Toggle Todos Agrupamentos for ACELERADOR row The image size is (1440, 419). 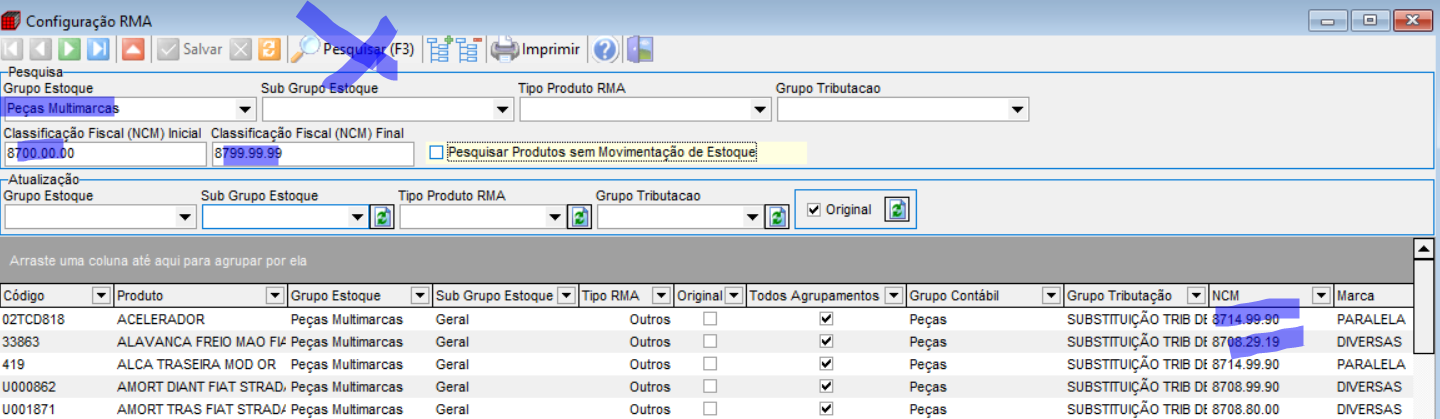[826, 319]
